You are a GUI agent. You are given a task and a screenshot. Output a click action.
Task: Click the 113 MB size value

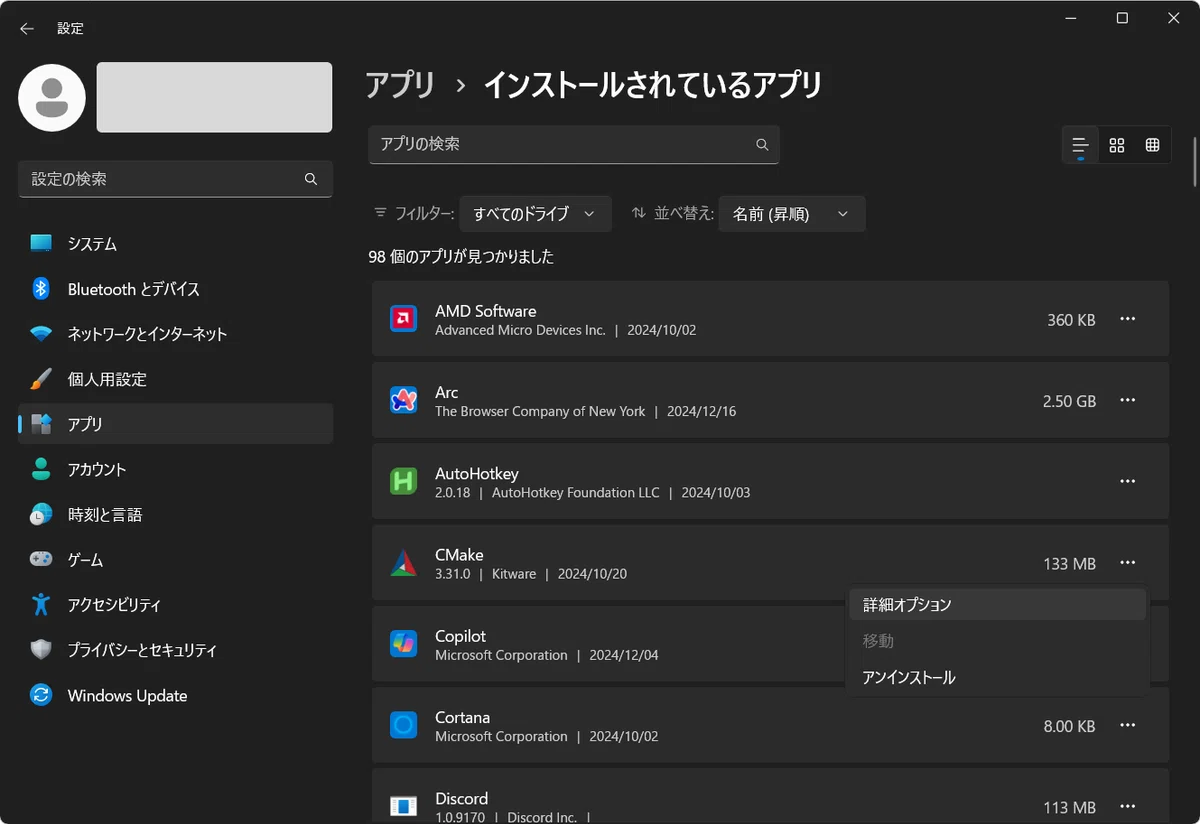pyautogui.click(x=1069, y=807)
